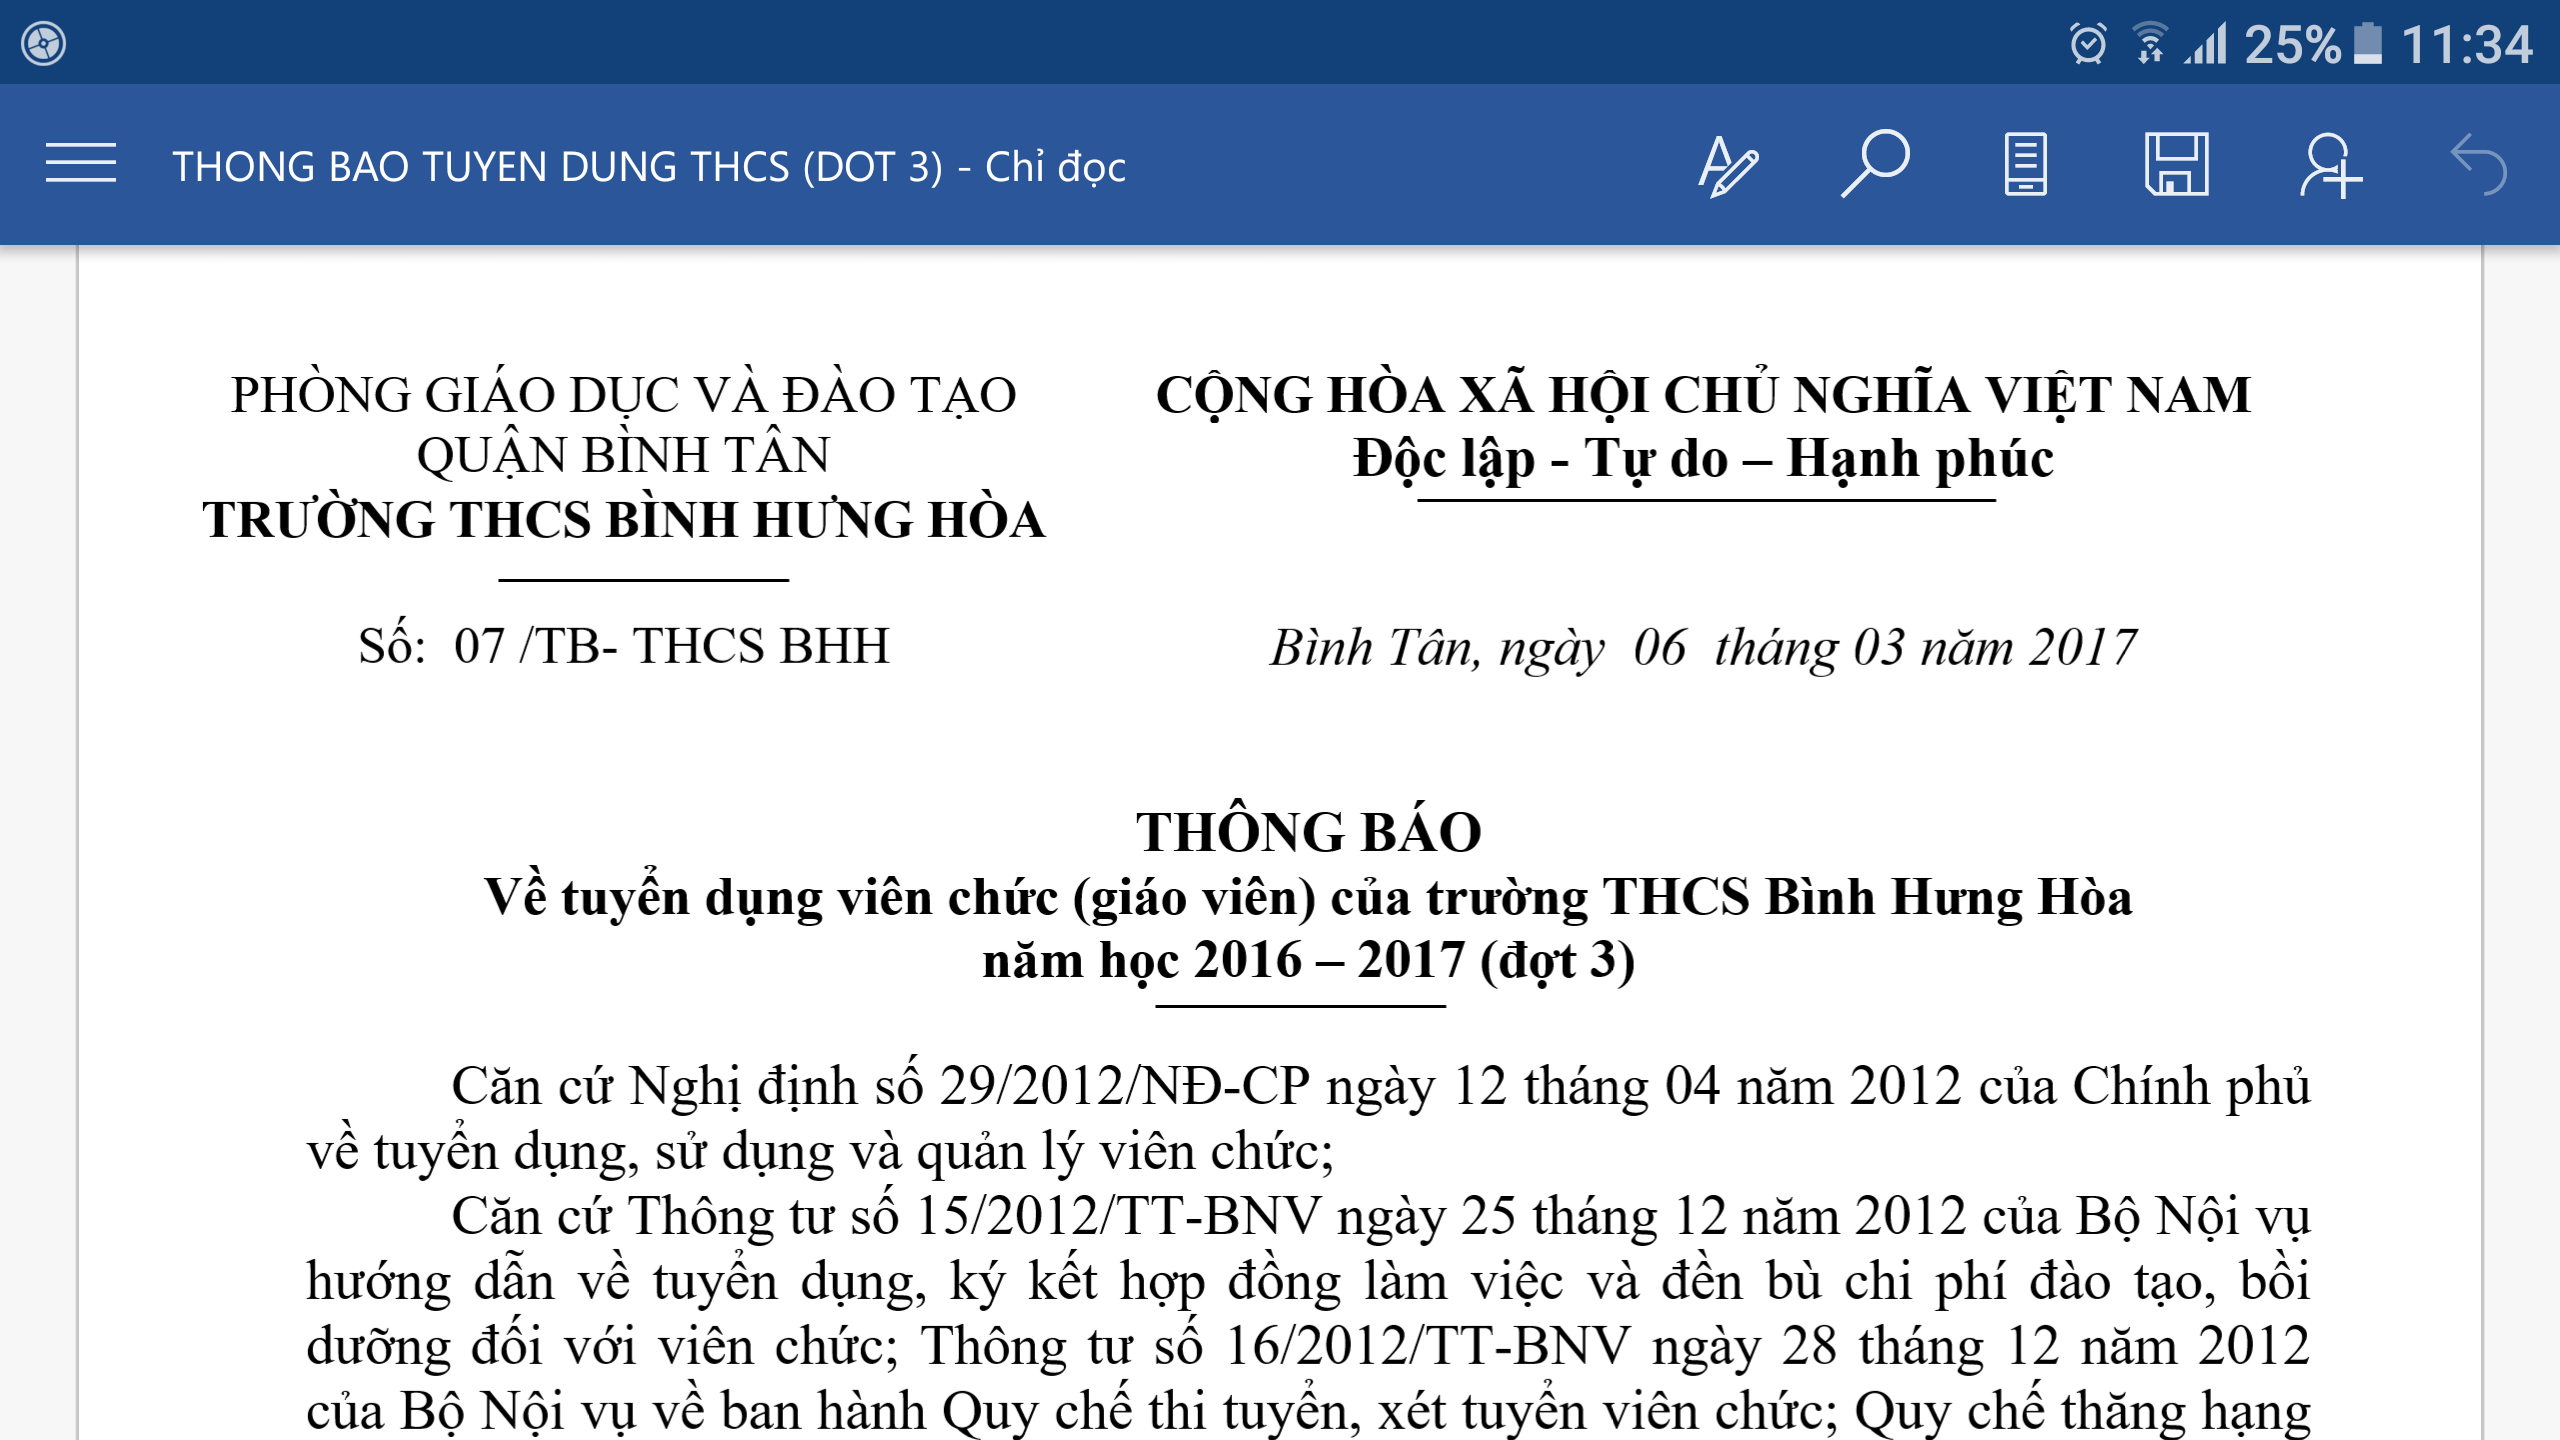Tap the line 'về tuyển dụng, sử dụng và quản lý viên chức'
The image size is (2560, 1440).
pyautogui.click(x=820, y=1152)
